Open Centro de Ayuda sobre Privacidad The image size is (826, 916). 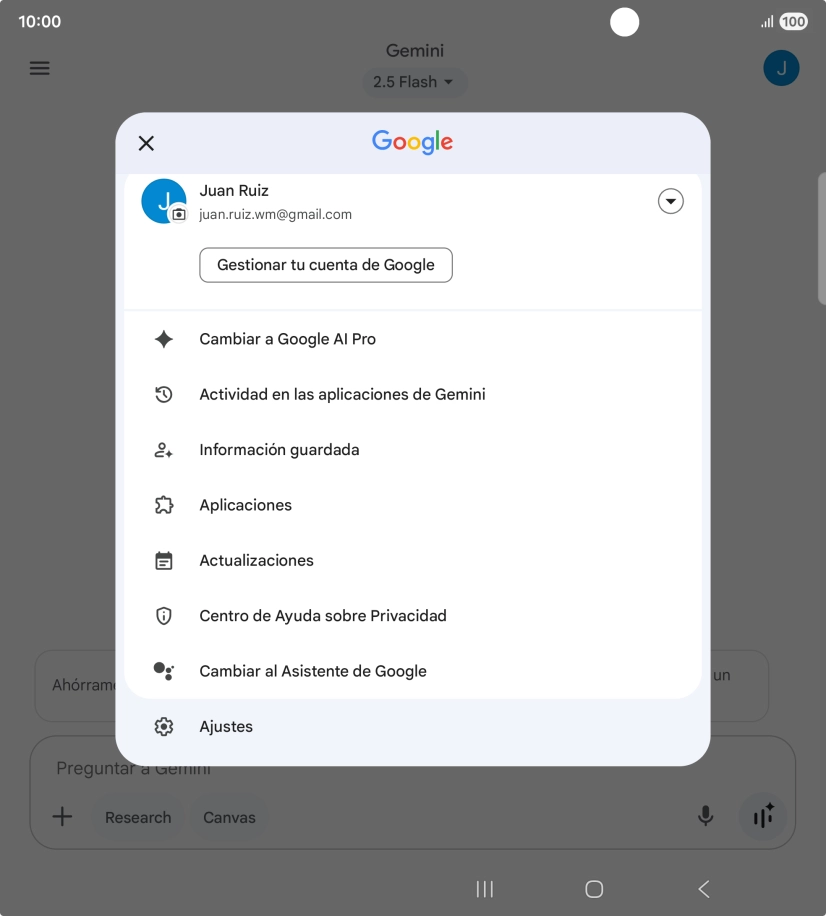click(x=413, y=616)
